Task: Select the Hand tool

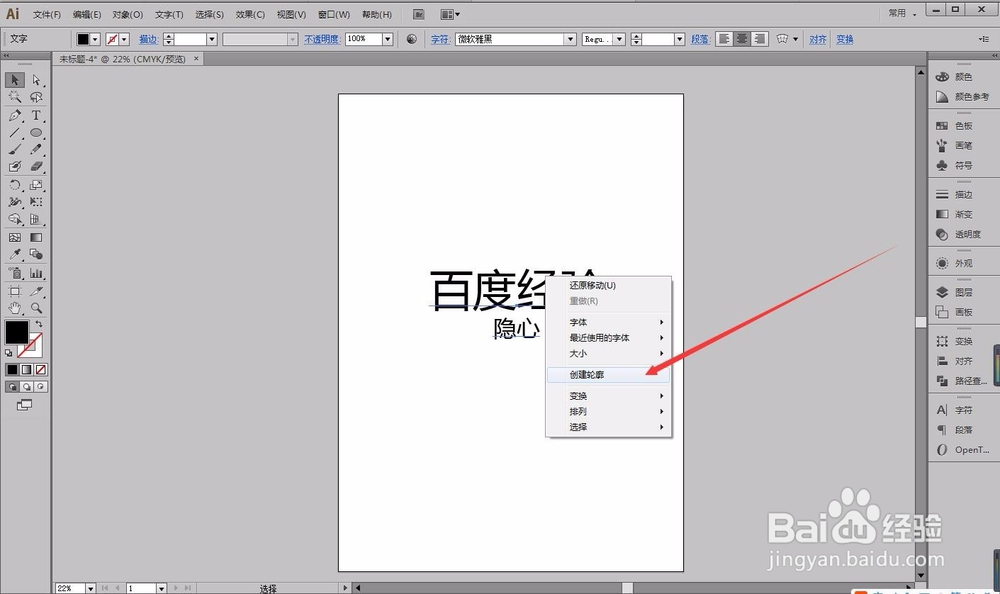Action: coord(15,308)
